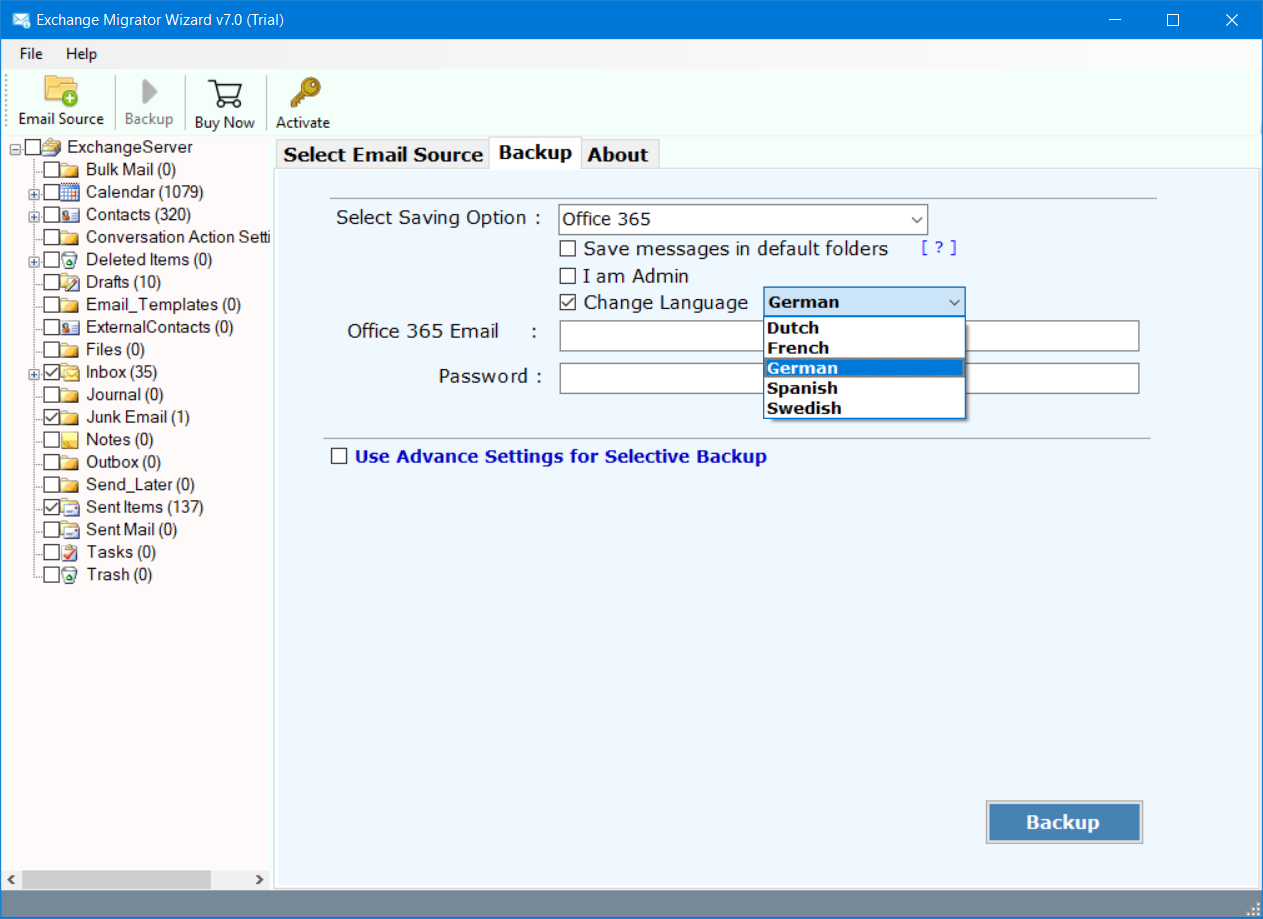Viewport: 1263px width, 919px height.
Task: Collapse the Change Language dropdown arrow
Action: [954, 302]
